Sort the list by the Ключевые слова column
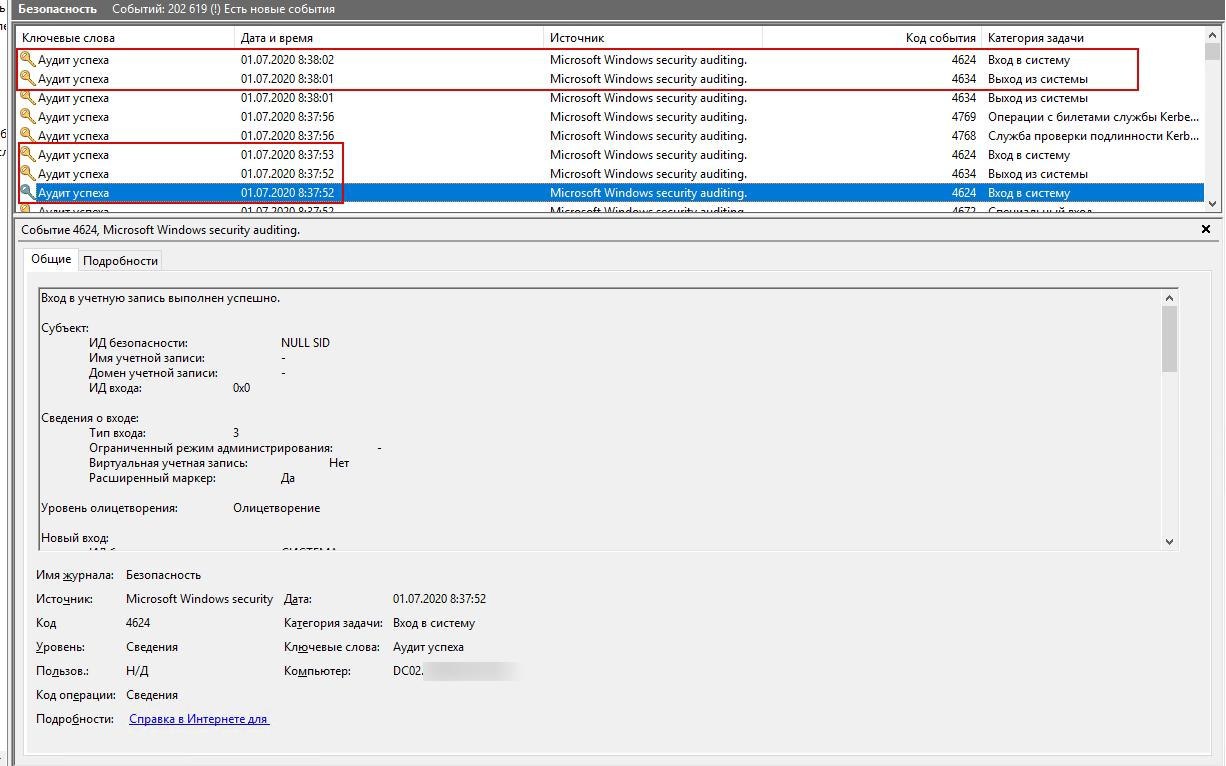Image resolution: width=1226 pixels, height=766 pixels. pyautogui.click(x=126, y=38)
